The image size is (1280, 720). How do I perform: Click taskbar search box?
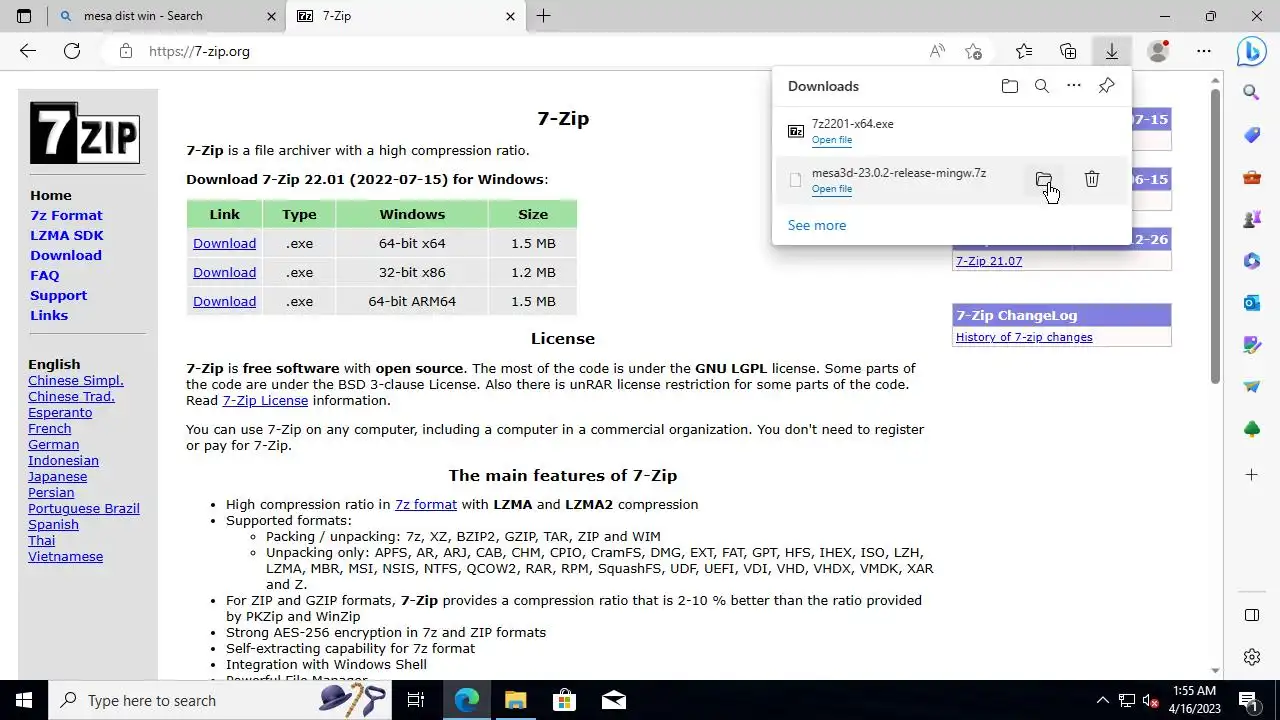(x=220, y=700)
